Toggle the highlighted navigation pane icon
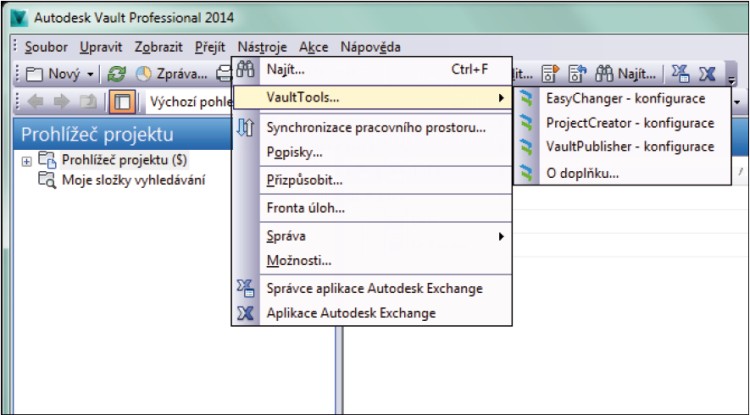Viewport: 750px width, 415px height. coord(122,102)
